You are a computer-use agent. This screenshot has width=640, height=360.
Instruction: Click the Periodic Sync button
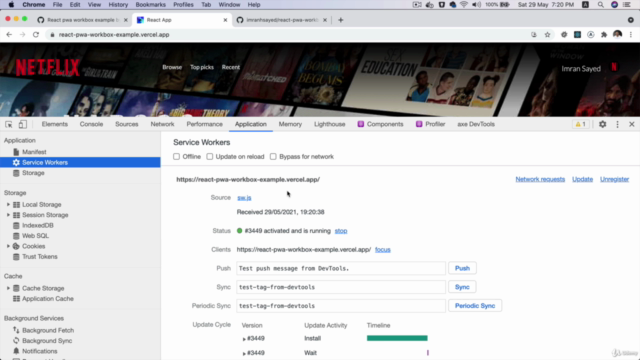(x=475, y=306)
